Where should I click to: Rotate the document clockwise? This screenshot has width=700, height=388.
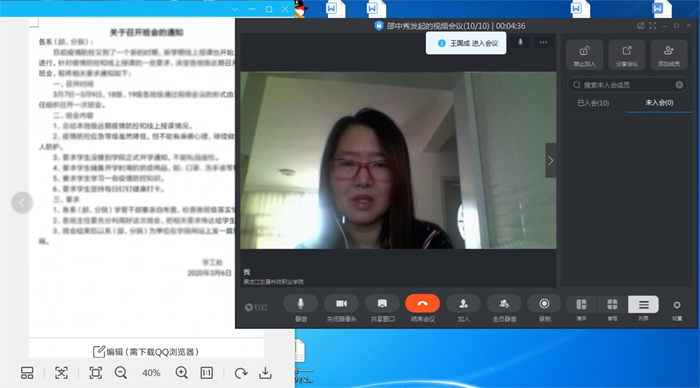click(241, 373)
